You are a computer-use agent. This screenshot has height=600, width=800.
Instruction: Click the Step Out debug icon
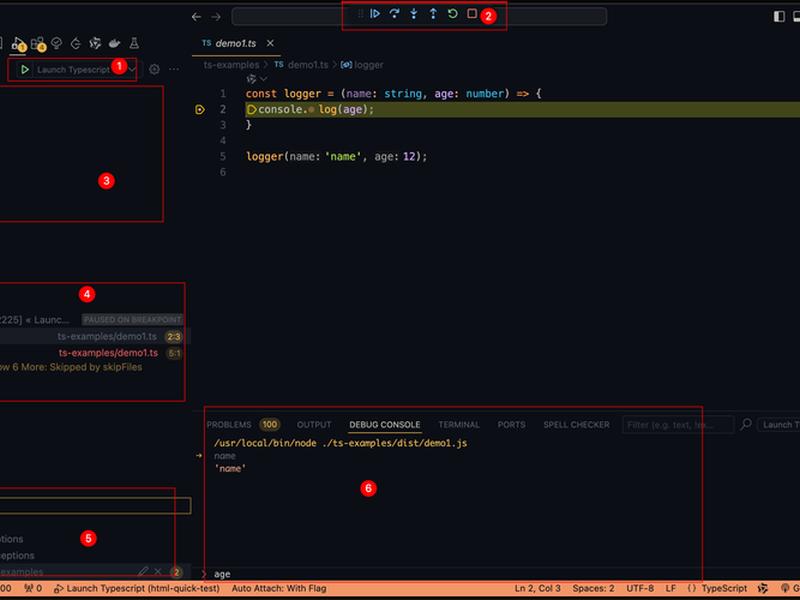(x=433, y=14)
